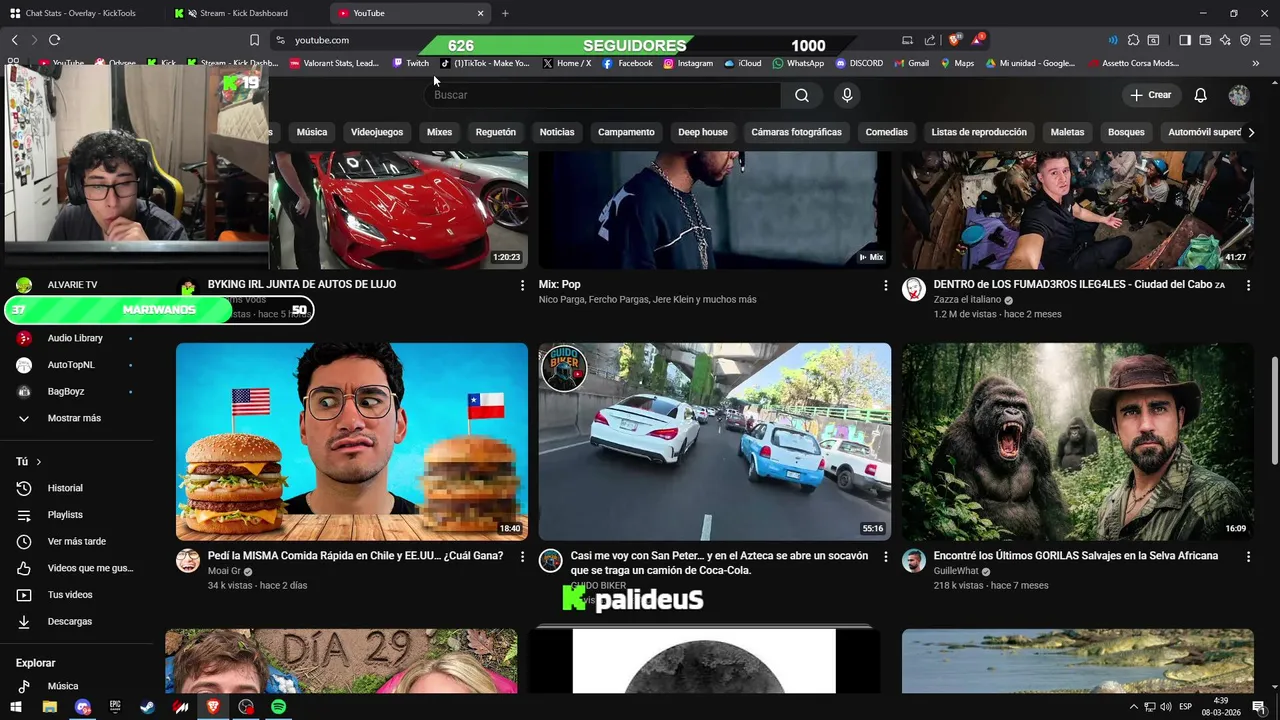Switch to Stream - Kick Dashboard tab
Viewport: 1280px width, 720px height.
pos(246,13)
